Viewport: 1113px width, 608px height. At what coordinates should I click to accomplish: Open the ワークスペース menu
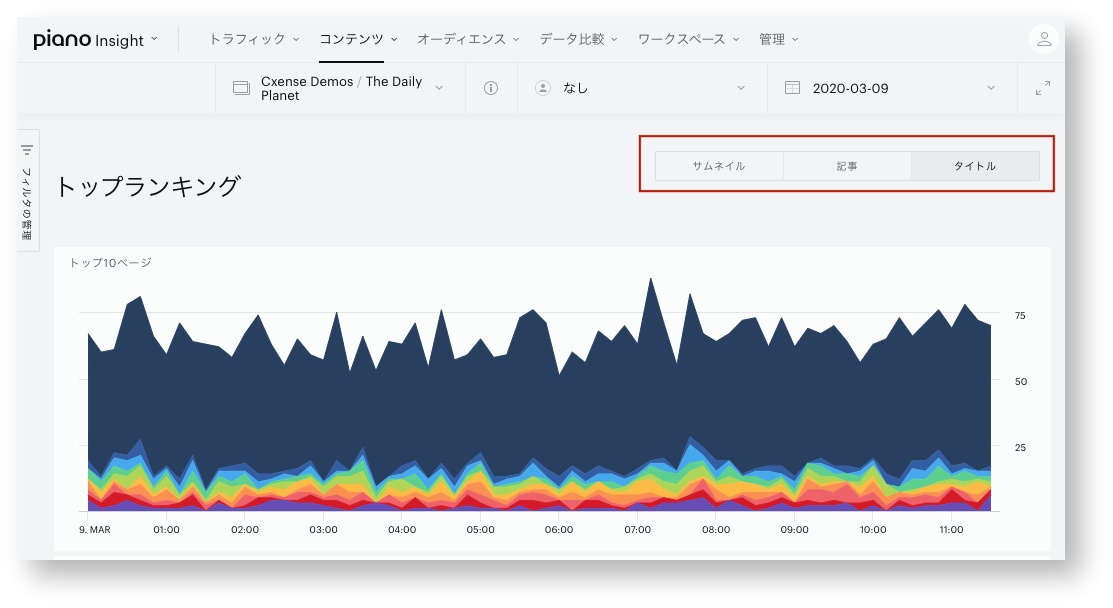[x=689, y=39]
